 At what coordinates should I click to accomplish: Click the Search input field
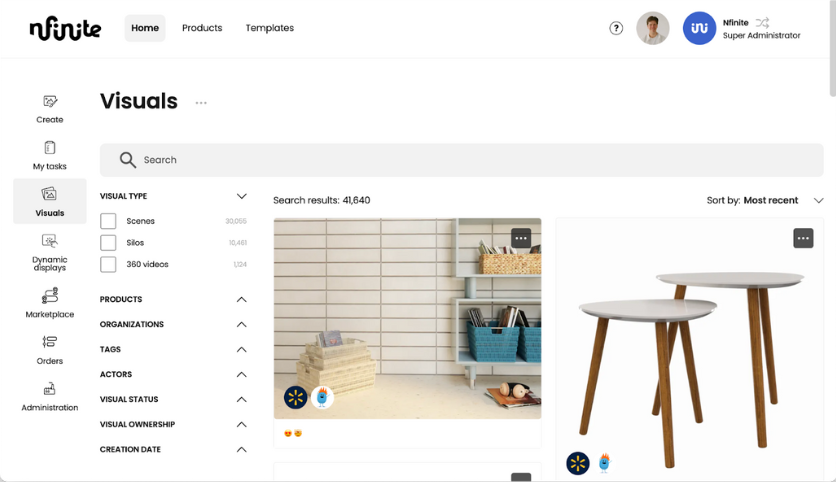tap(462, 160)
